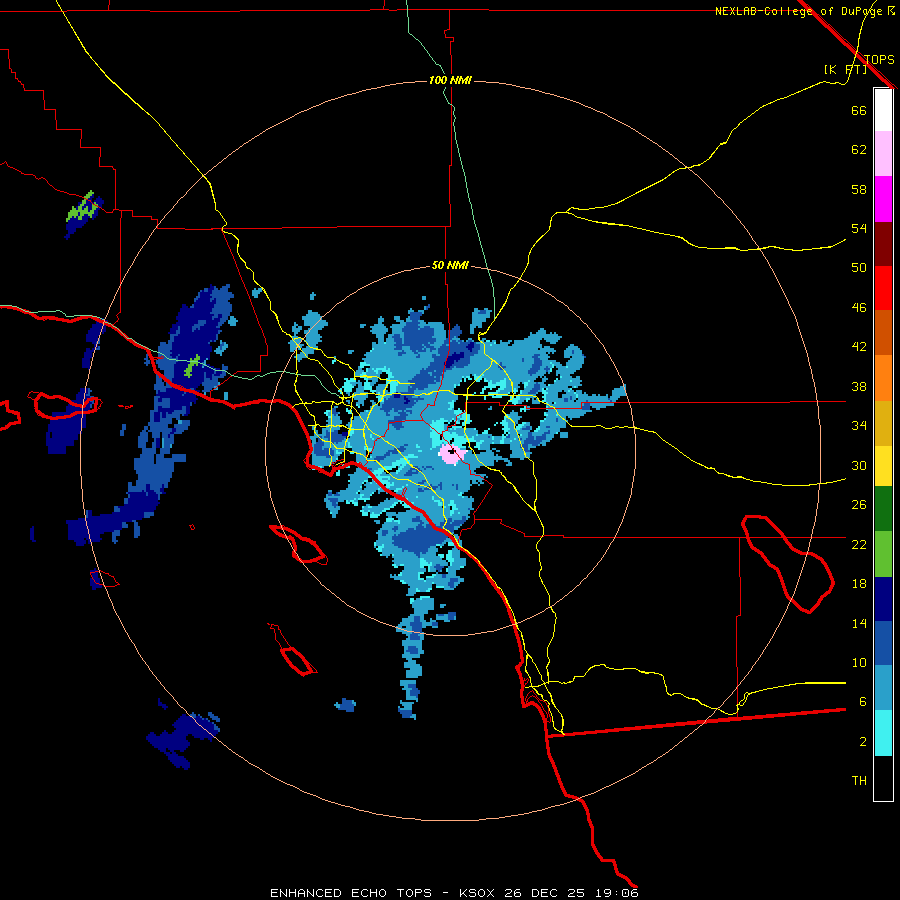
Task: Click the '[K FT]' legend unit label
Action: [845, 69]
